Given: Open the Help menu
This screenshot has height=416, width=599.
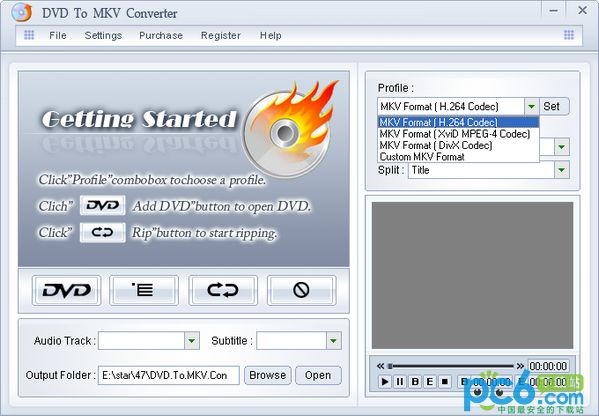Looking at the screenshot, I should (x=270, y=36).
